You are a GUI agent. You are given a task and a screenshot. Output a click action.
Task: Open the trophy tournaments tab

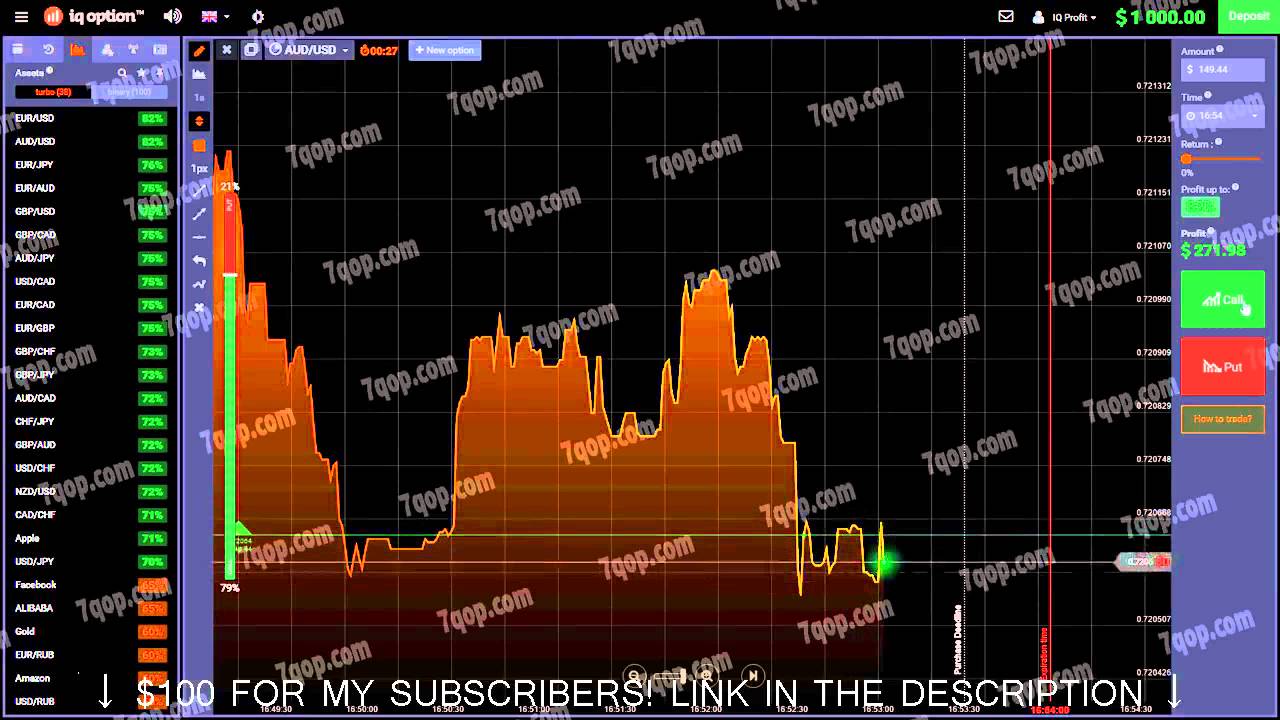pos(133,49)
